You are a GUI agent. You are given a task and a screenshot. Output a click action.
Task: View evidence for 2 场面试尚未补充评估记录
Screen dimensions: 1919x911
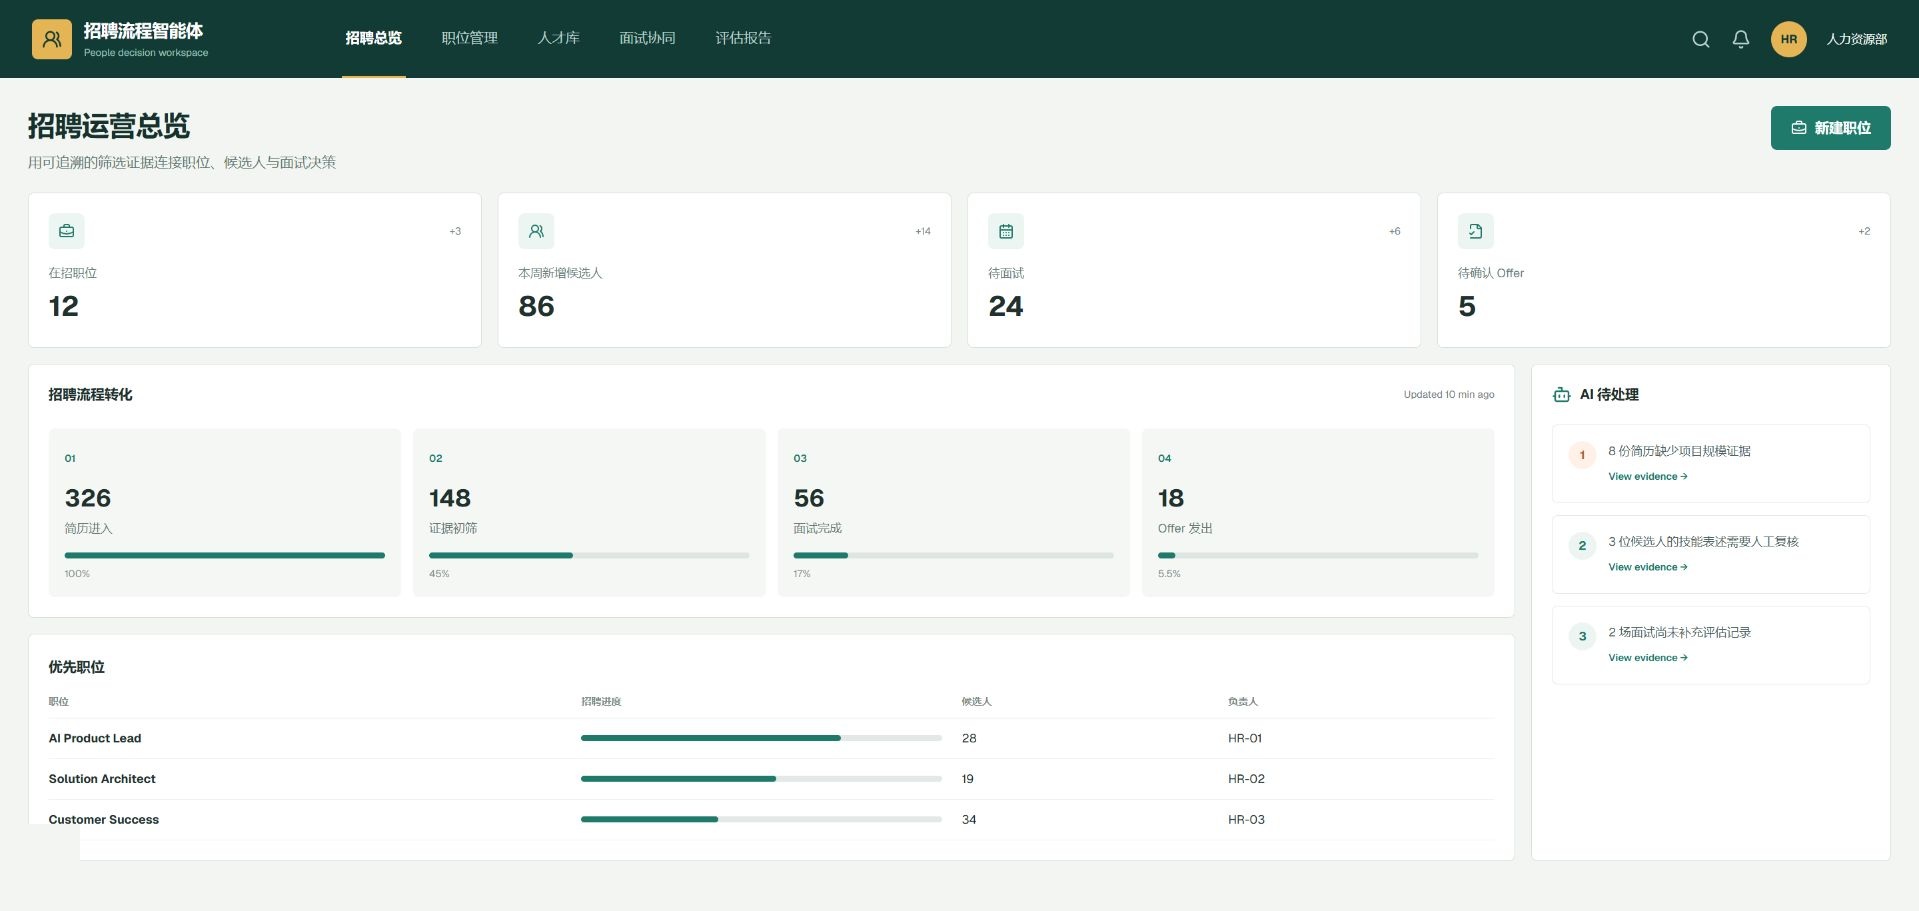pyautogui.click(x=1647, y=658)
